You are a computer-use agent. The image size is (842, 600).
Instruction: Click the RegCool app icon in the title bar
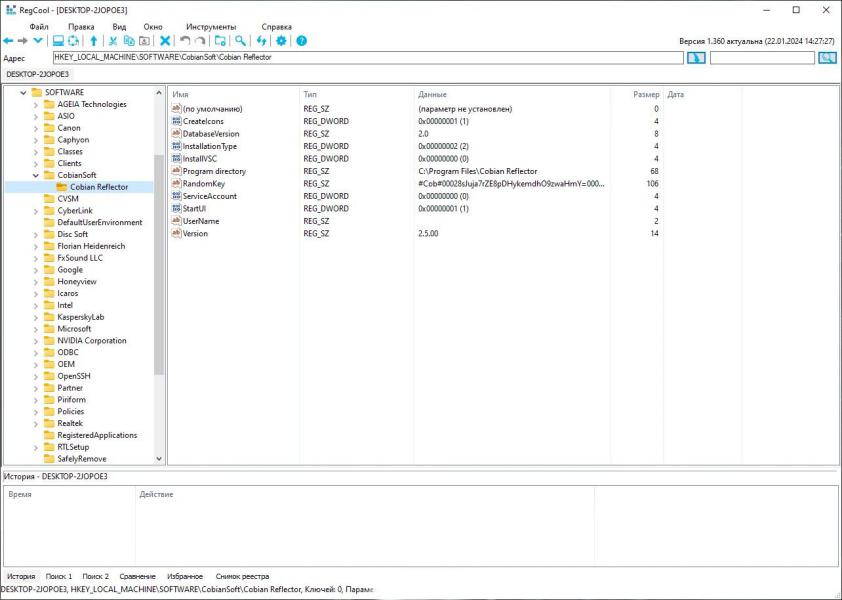11,10
